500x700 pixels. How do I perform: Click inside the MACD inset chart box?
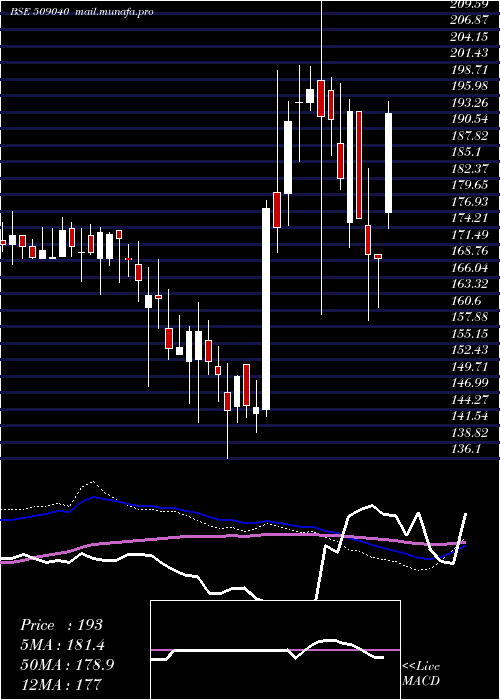(275, 650)
